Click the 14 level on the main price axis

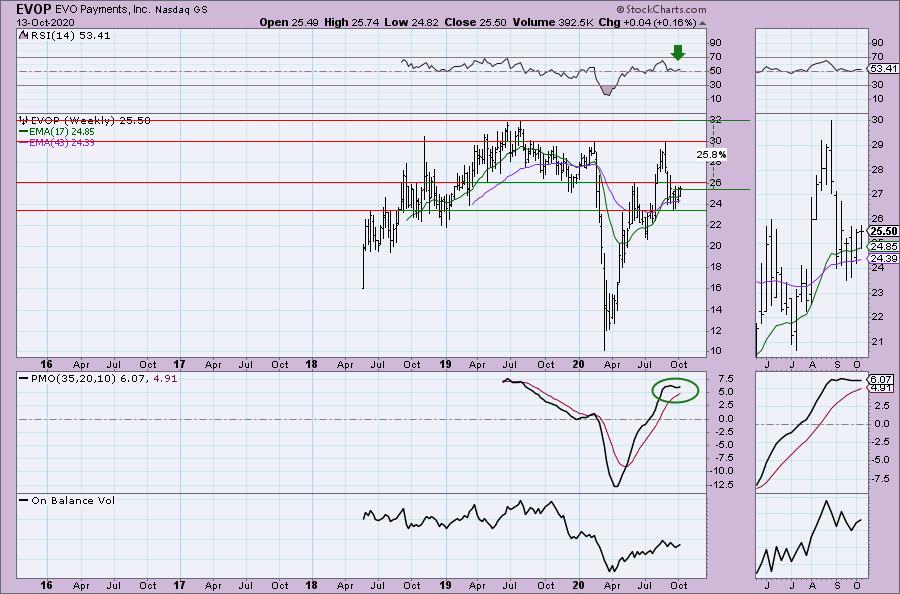click(716, 309)
